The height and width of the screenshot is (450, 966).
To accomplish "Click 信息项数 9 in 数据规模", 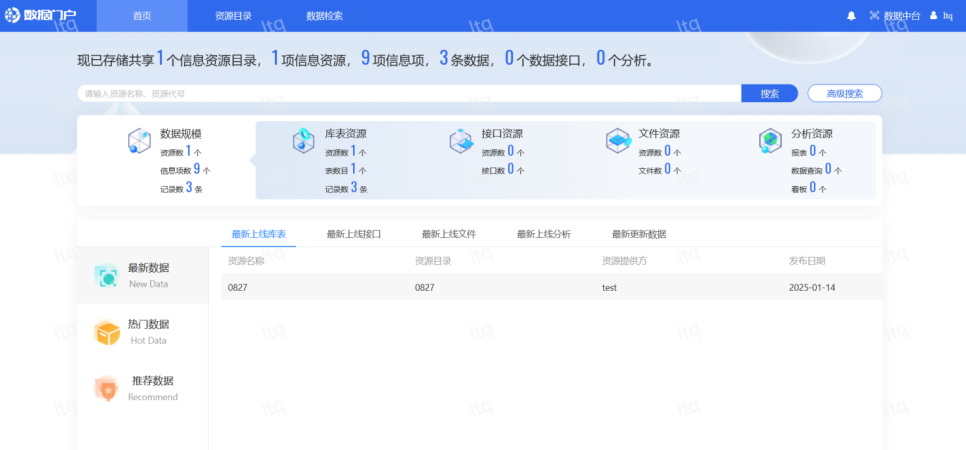I will 185,170.
